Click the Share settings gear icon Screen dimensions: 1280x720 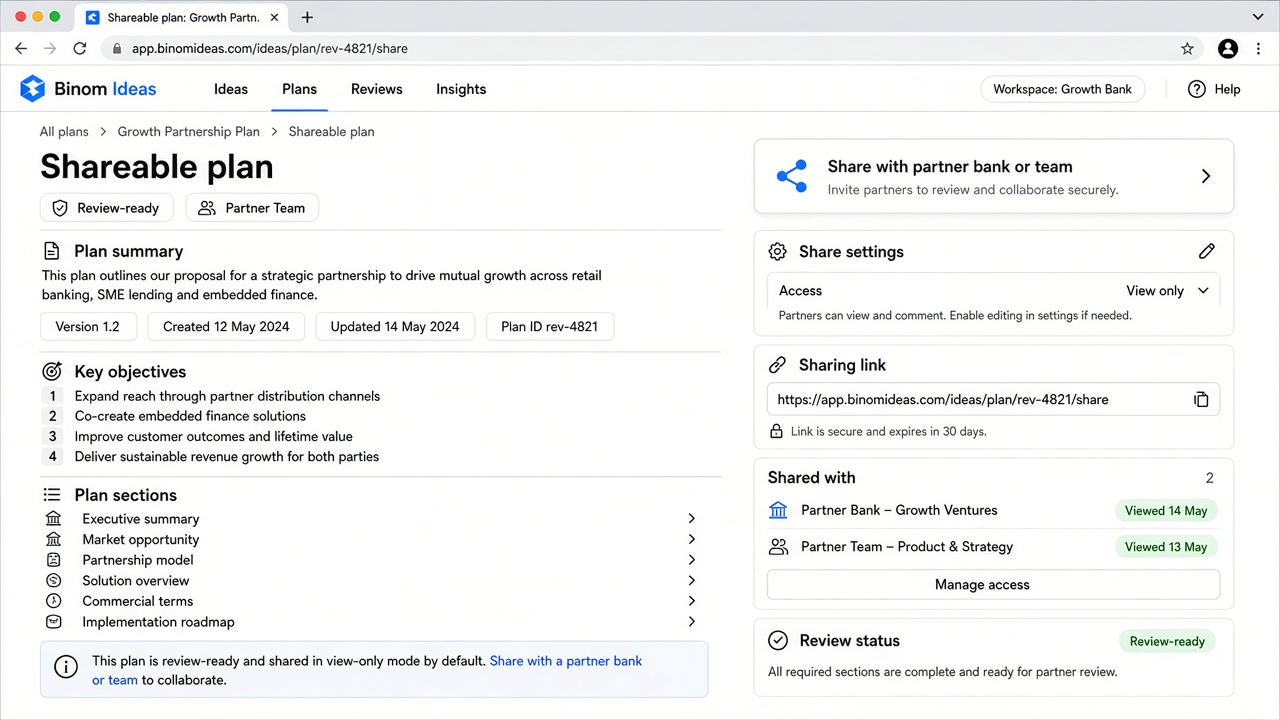pos(777,252)
